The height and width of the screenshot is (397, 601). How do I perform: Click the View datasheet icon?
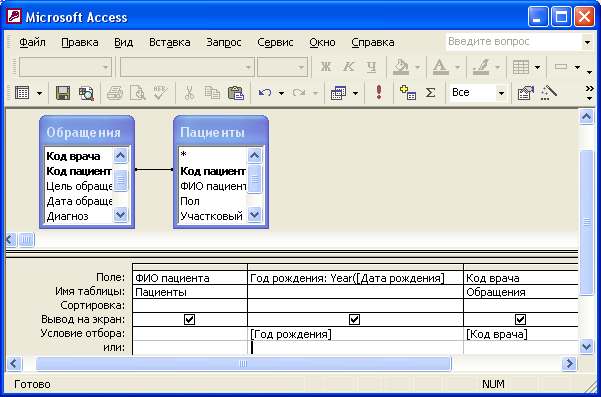point(22,93)
